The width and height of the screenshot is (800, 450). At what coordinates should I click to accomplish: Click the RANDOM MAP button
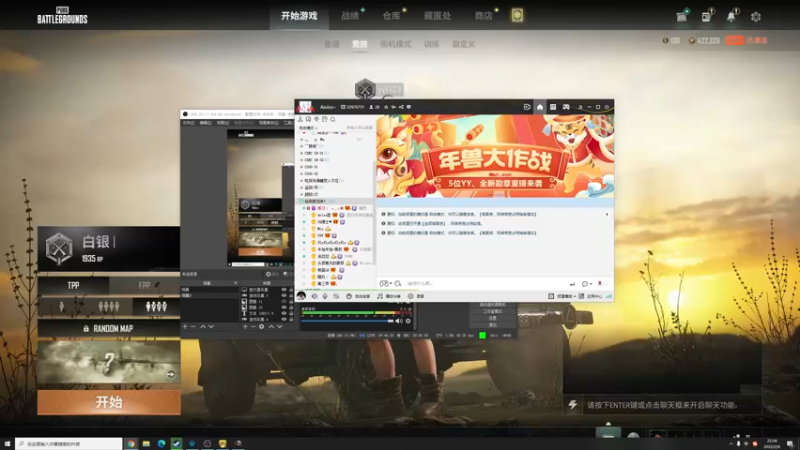click(109, 329)
